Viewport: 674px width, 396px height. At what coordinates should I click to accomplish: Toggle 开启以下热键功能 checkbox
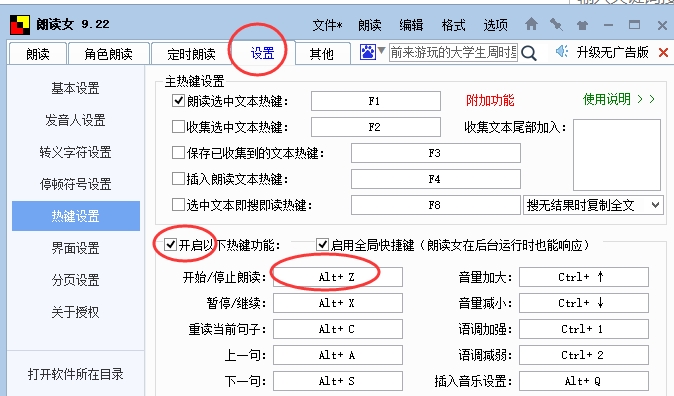tap(171, 245)
